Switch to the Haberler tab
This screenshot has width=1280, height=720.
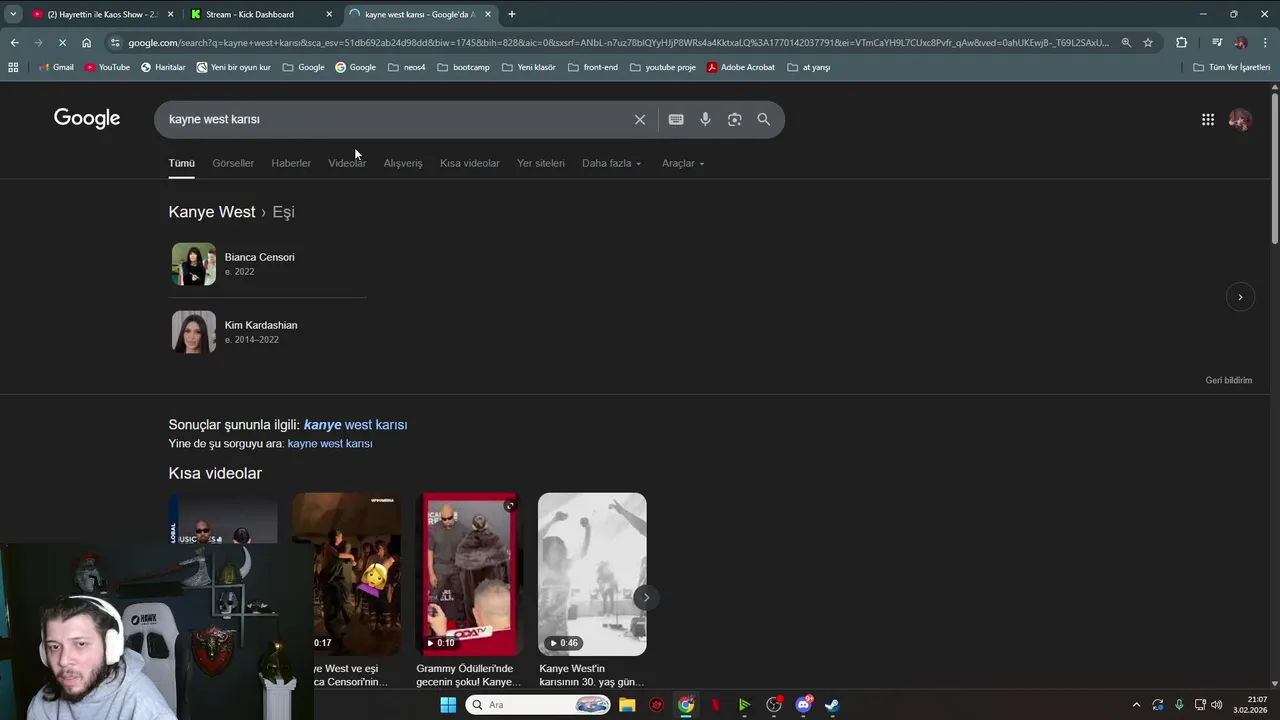click(291, 163)
